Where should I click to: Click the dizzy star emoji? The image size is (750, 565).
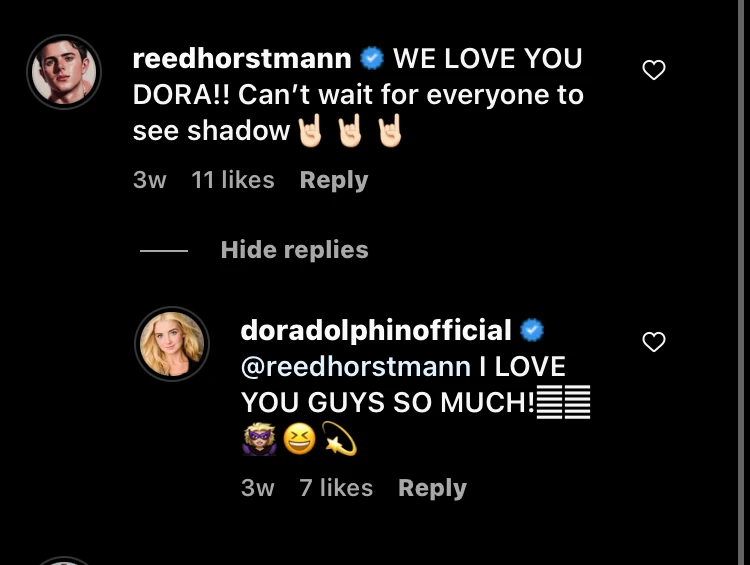coord(339,440)
